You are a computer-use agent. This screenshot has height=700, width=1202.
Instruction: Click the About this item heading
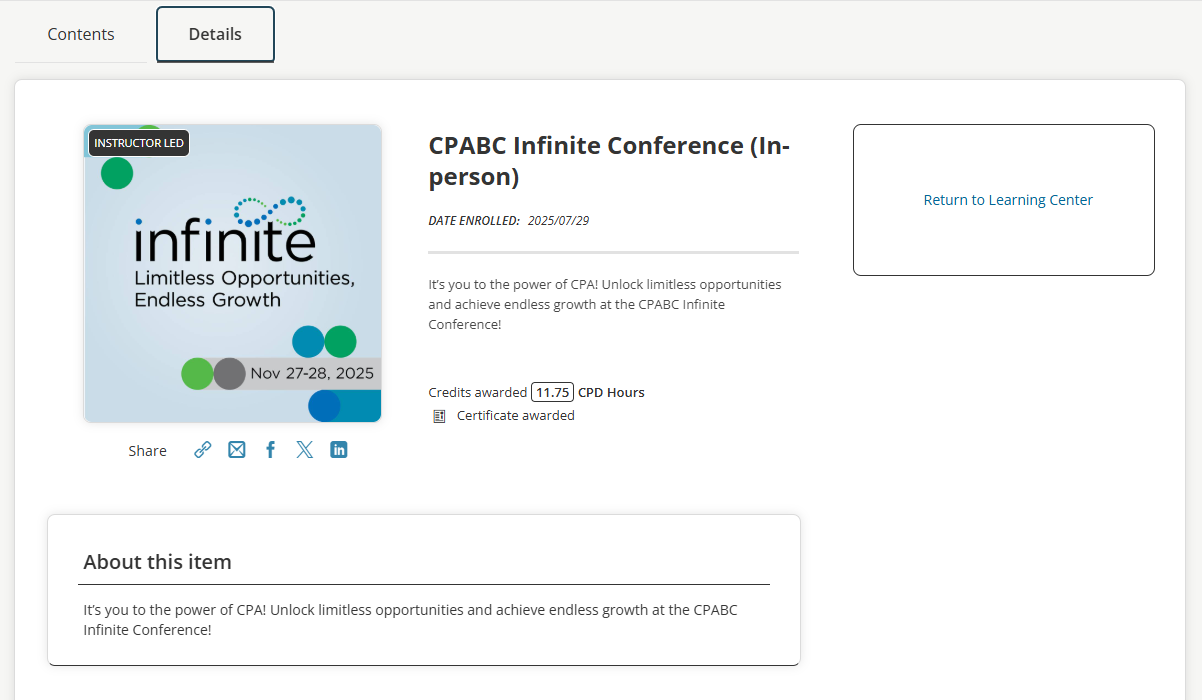[157, 562]
